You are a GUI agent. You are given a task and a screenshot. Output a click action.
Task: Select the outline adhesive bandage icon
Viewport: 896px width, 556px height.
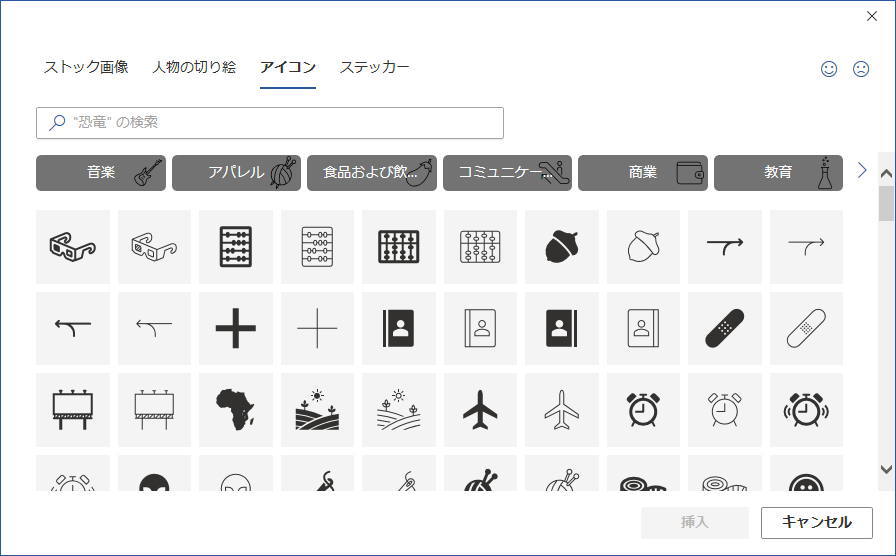(x=806, y=328)
